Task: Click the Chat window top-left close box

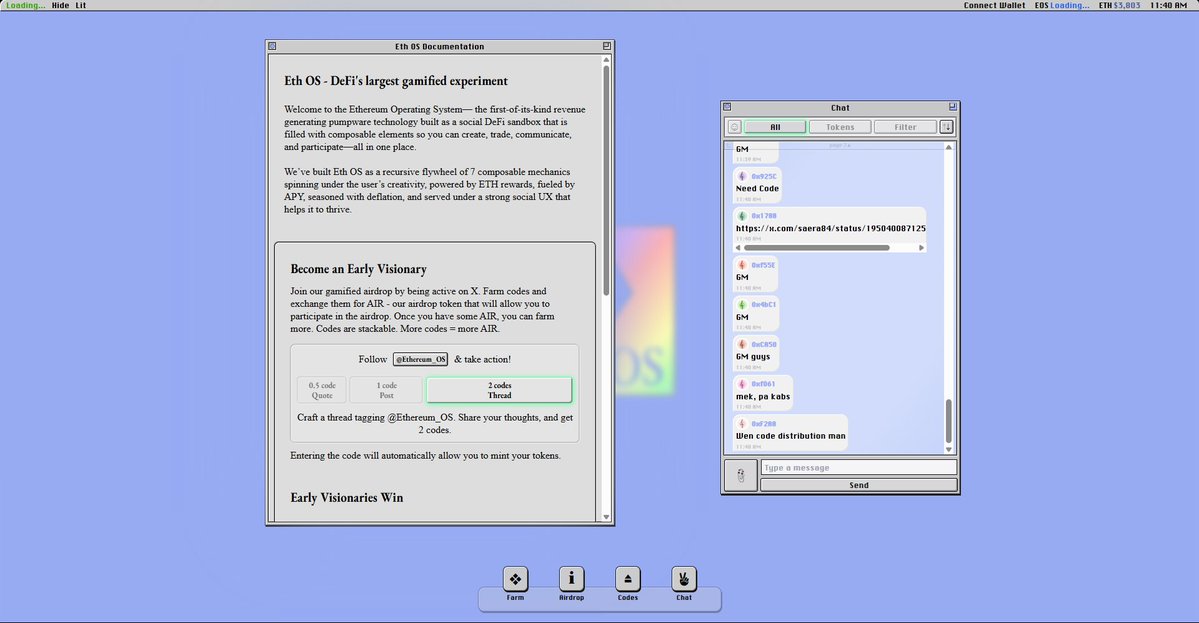Action: [x=727, y=107]
